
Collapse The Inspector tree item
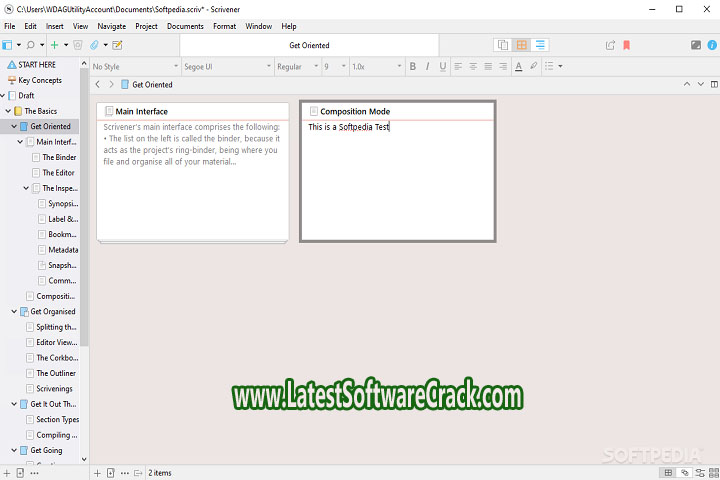point(26,188)
